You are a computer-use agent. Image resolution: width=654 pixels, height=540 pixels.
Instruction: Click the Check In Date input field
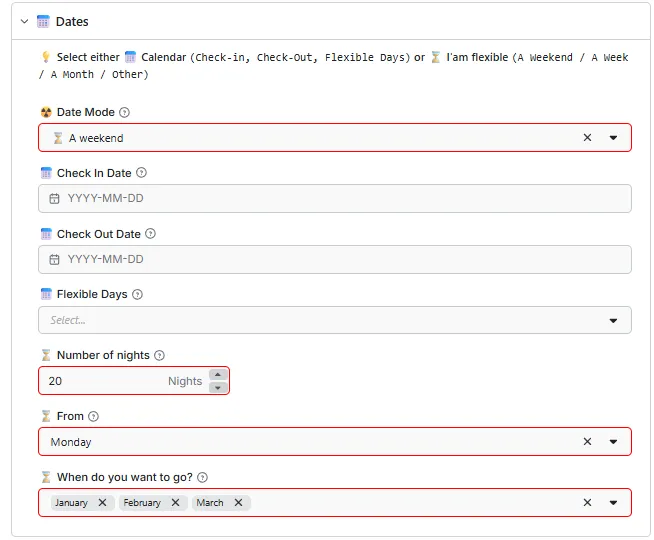pos(335,198)
